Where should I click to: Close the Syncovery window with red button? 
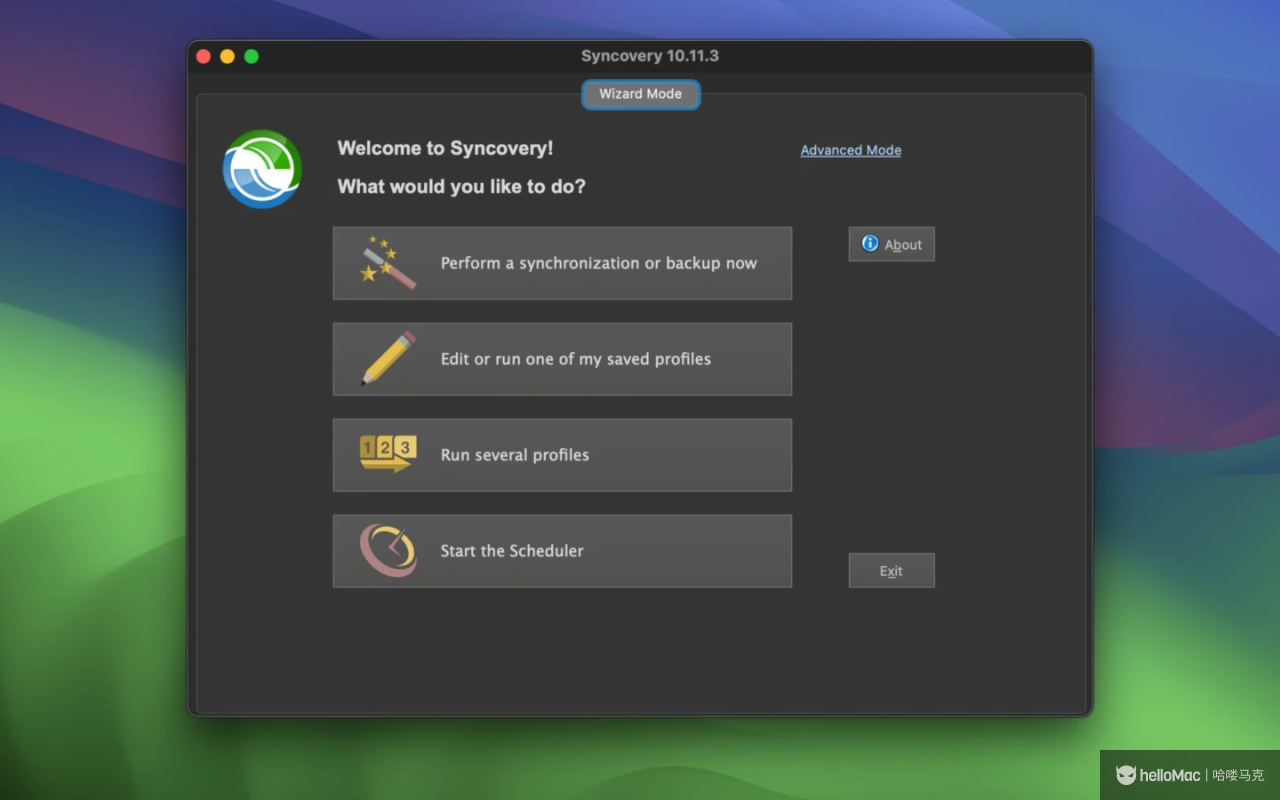[x=203, y=56]
